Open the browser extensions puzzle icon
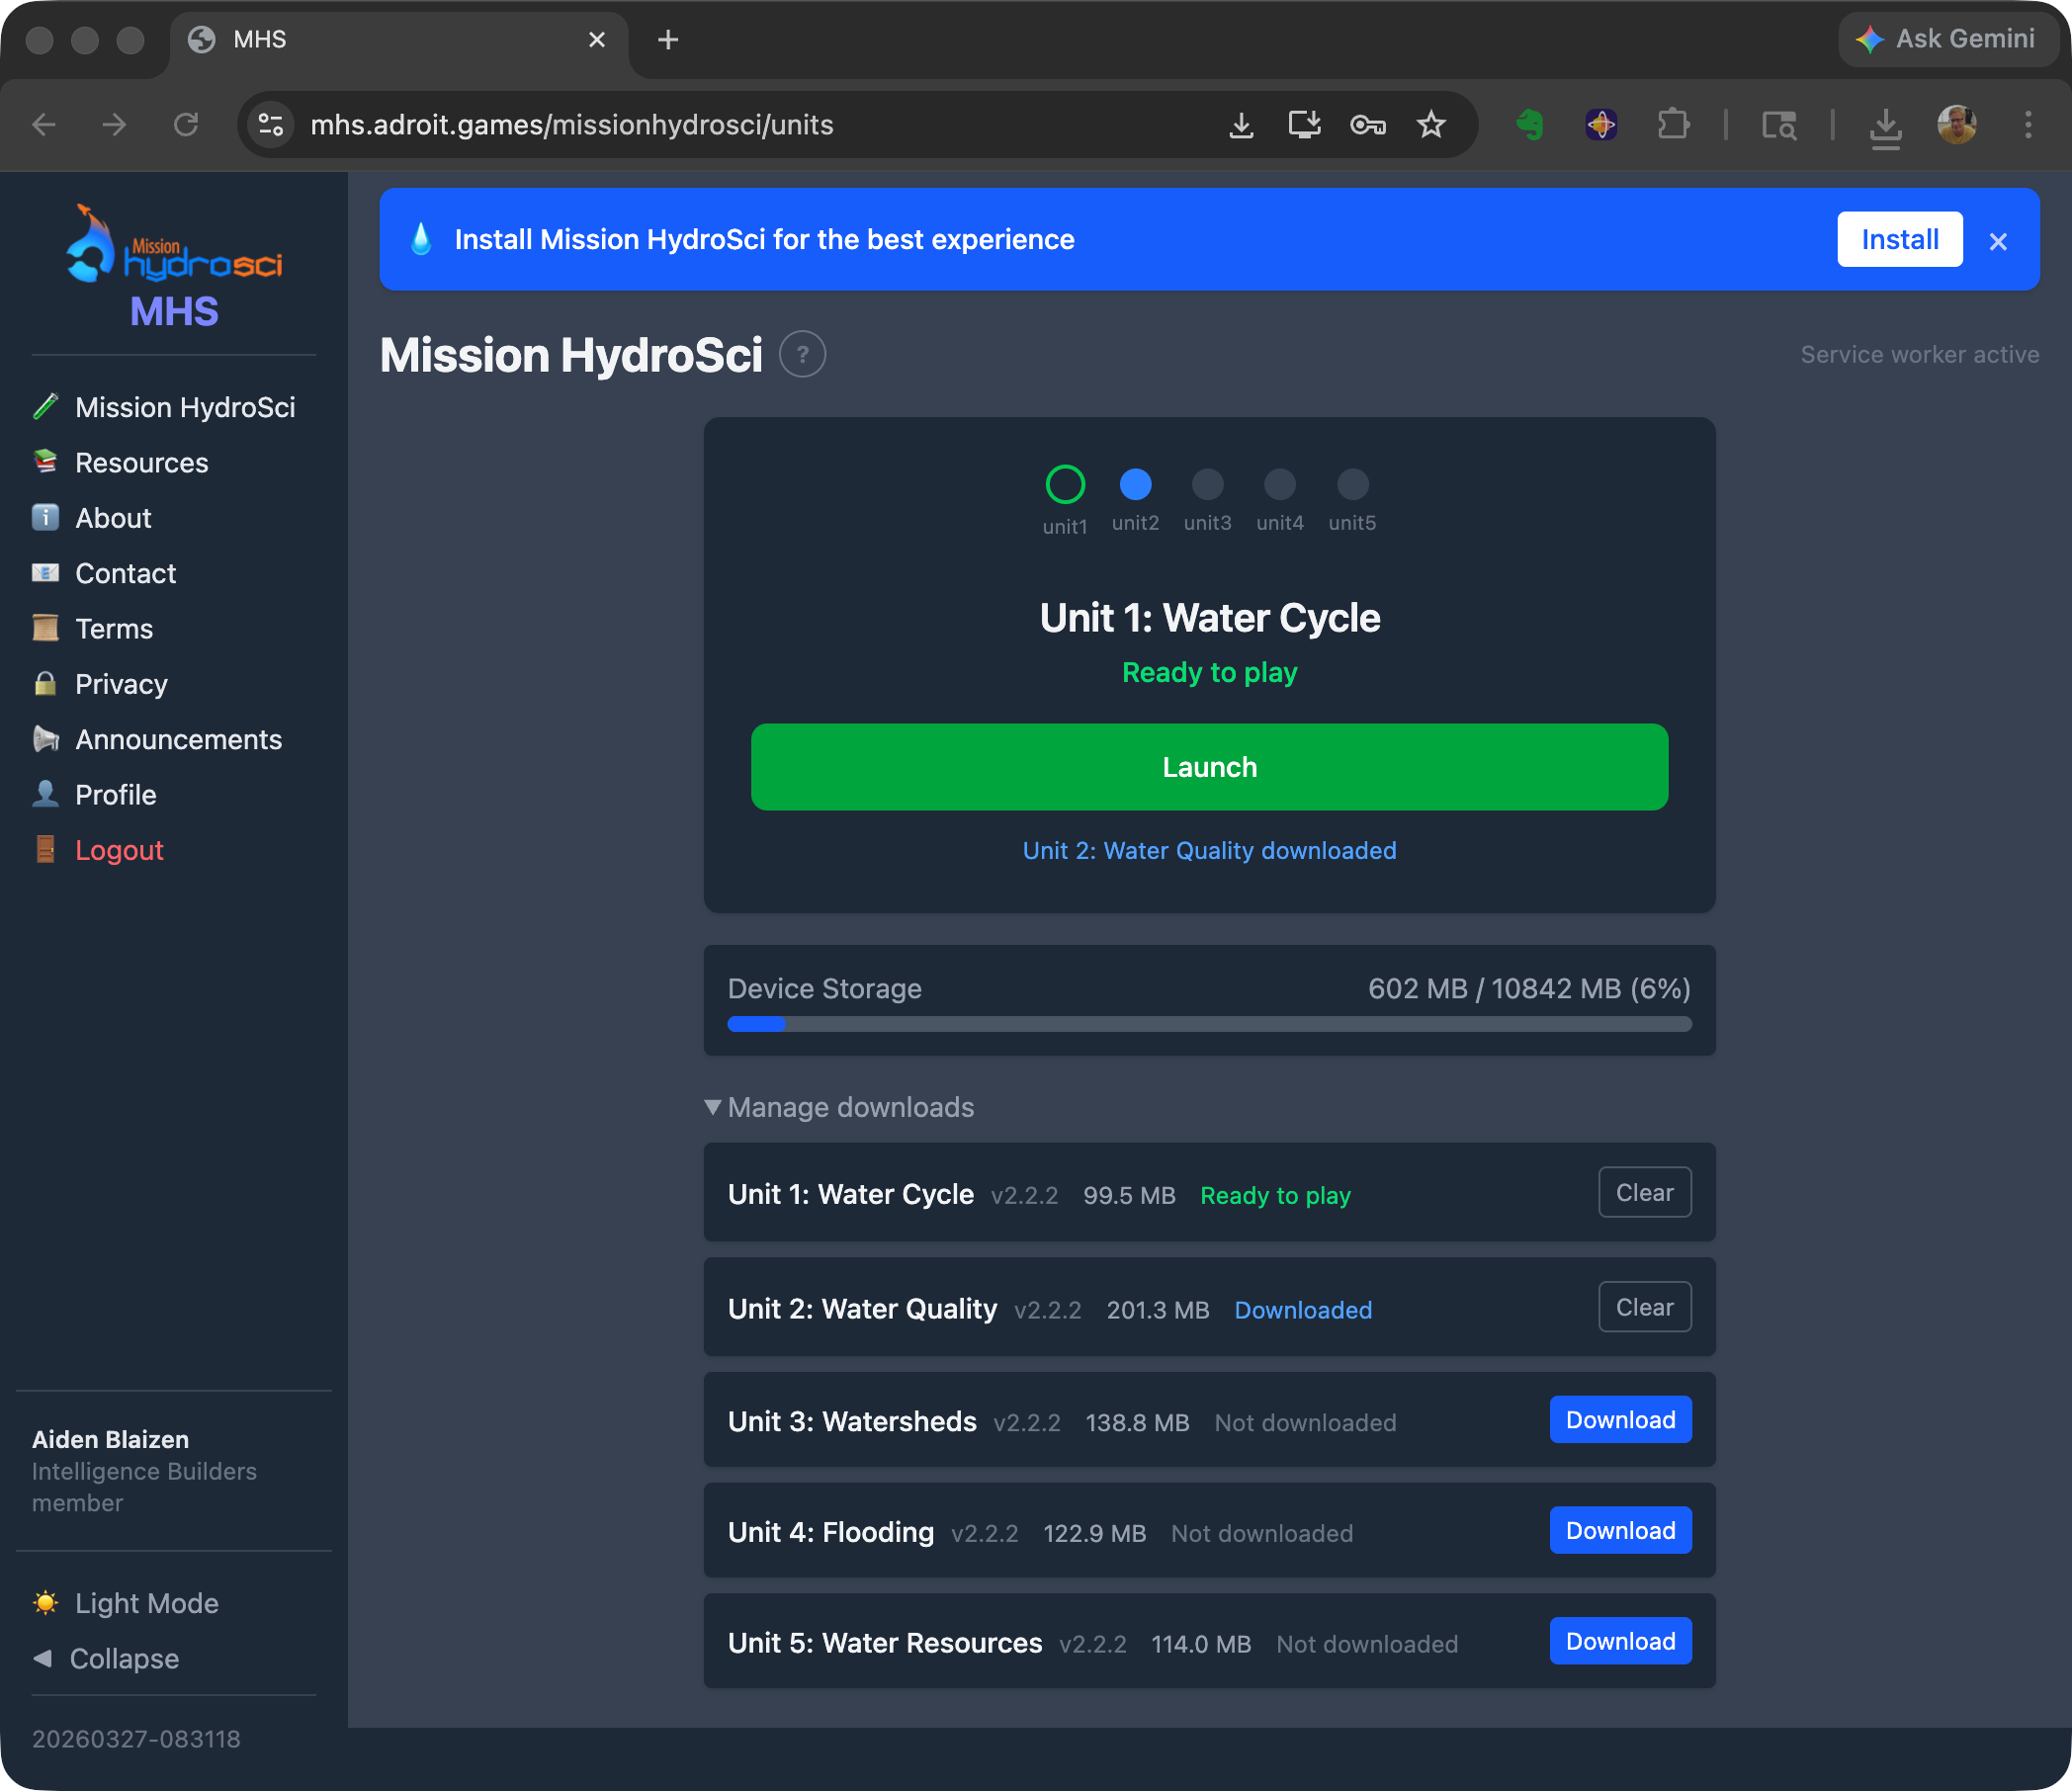Screen dimensions: 2072x1791 point(1673,125)
